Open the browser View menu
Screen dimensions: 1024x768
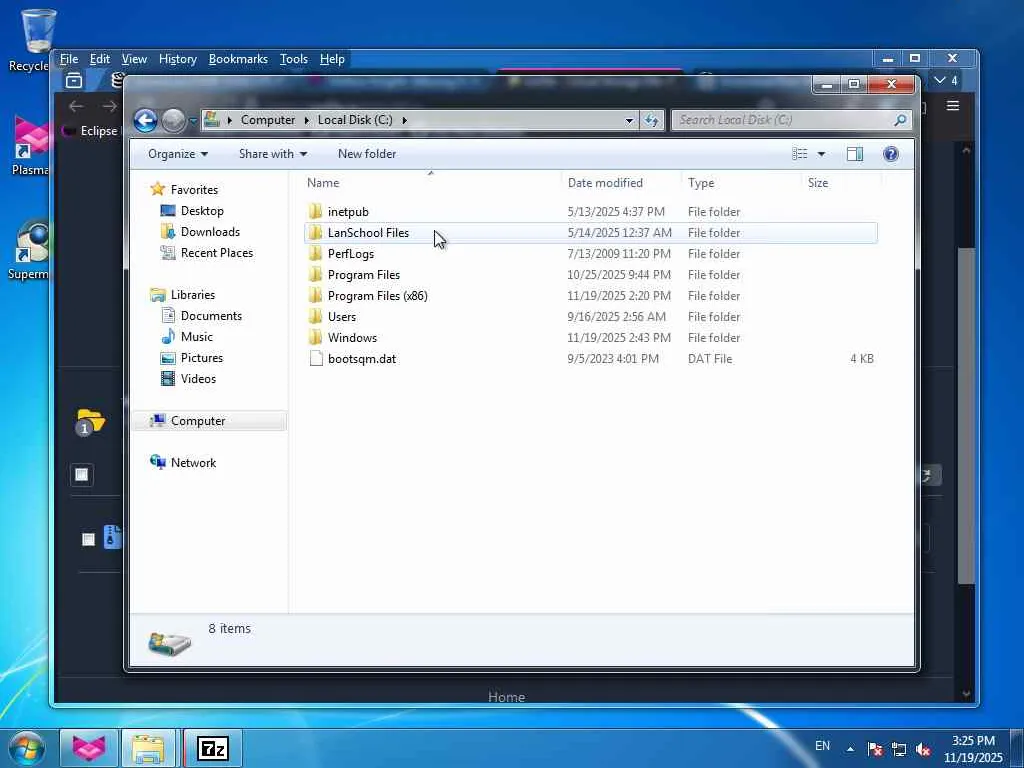point(134,59)
